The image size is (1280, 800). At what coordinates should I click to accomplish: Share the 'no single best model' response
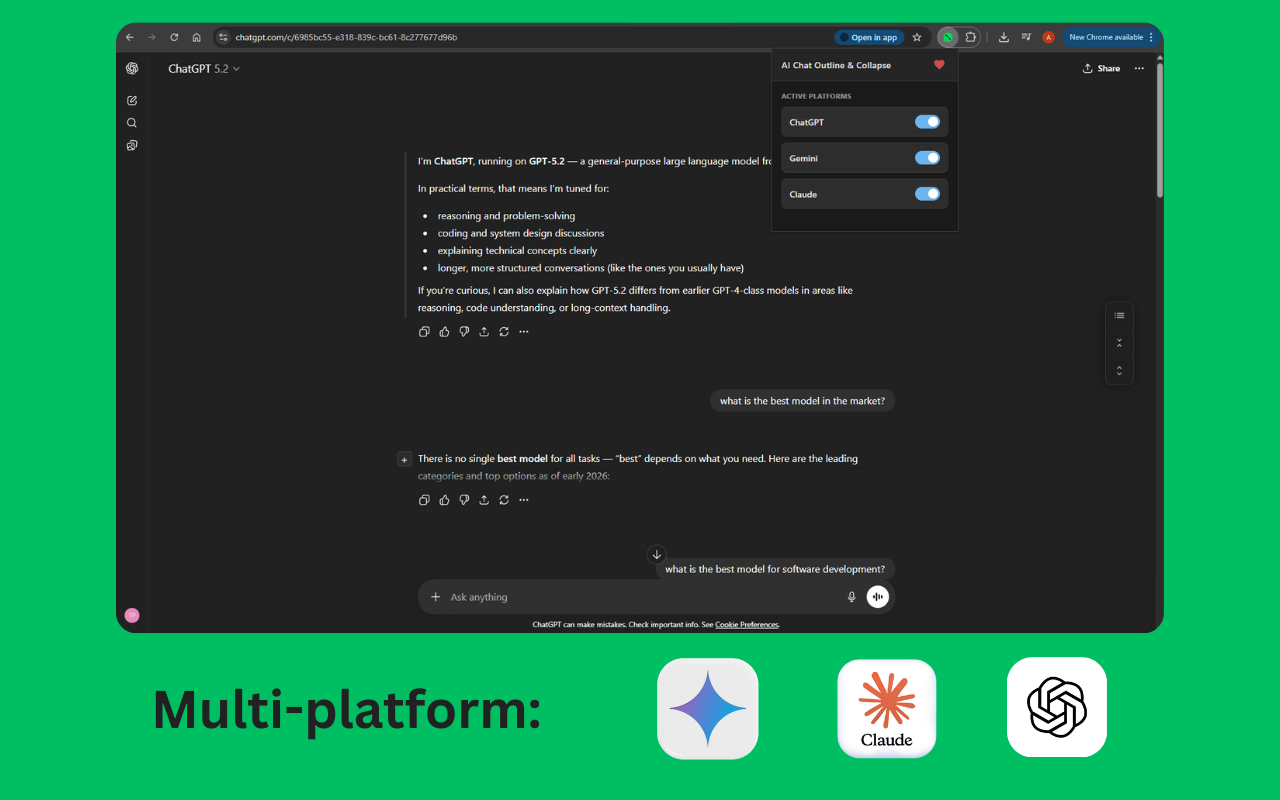pos(484,500)
